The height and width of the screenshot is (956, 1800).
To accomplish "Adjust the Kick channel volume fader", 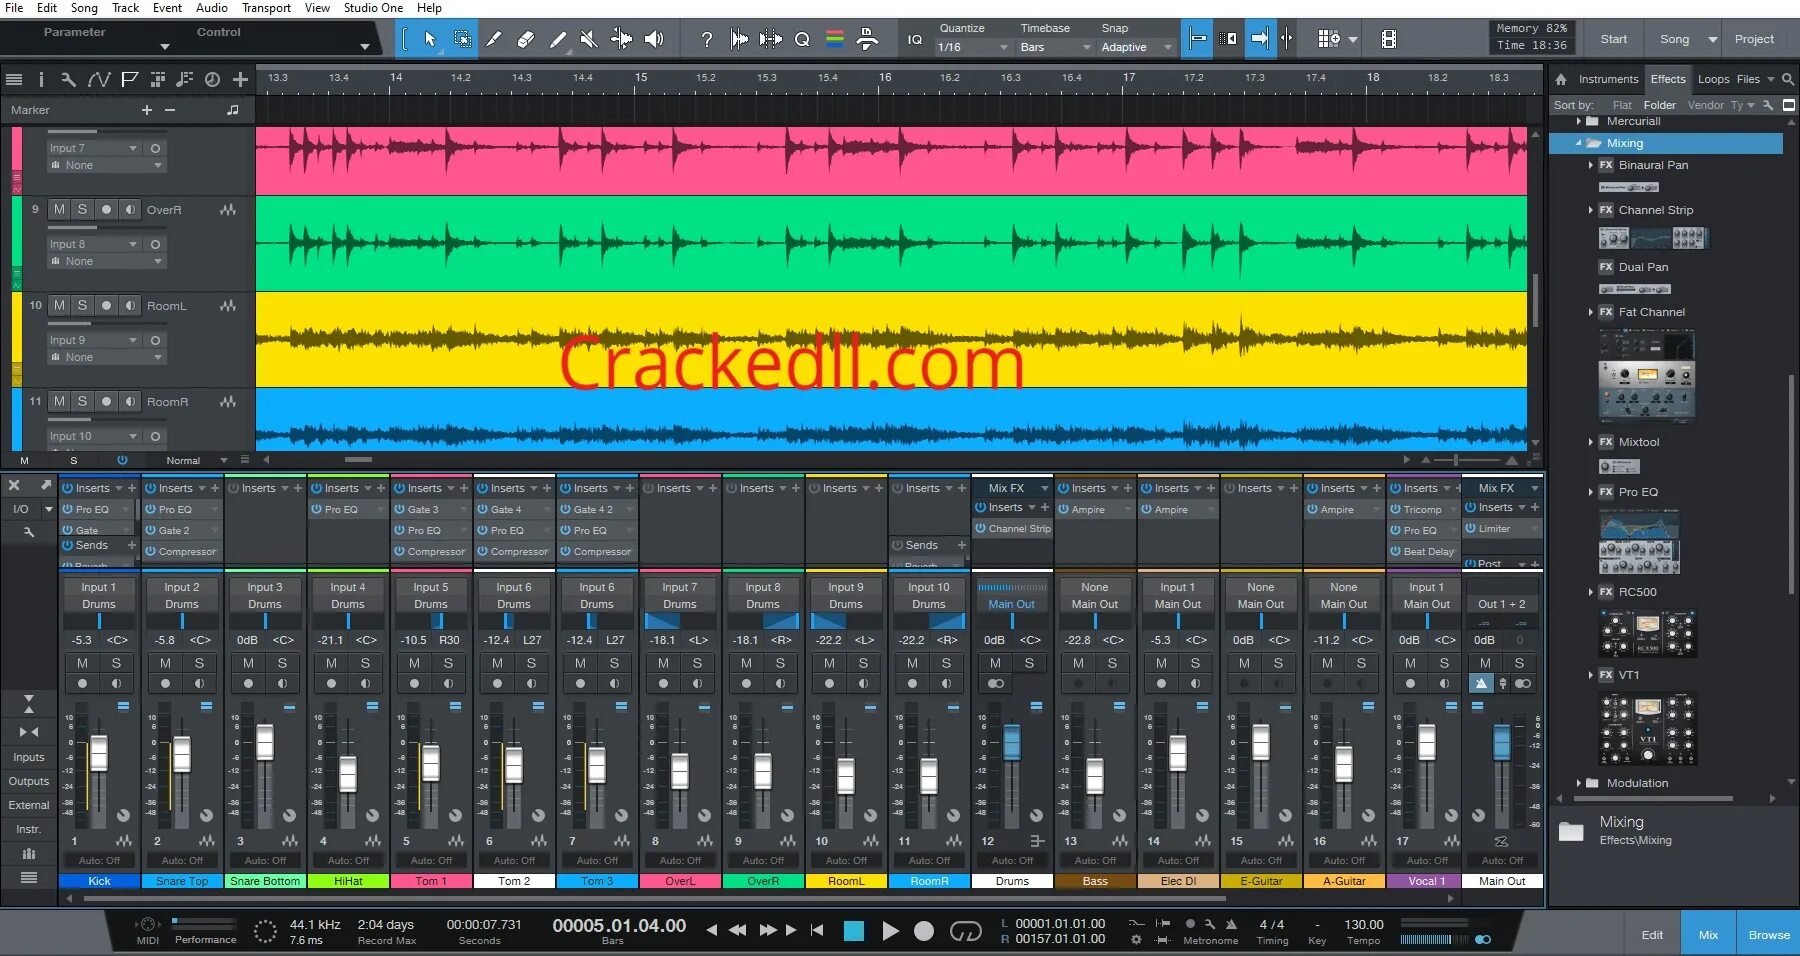I will tap(99, 753).
